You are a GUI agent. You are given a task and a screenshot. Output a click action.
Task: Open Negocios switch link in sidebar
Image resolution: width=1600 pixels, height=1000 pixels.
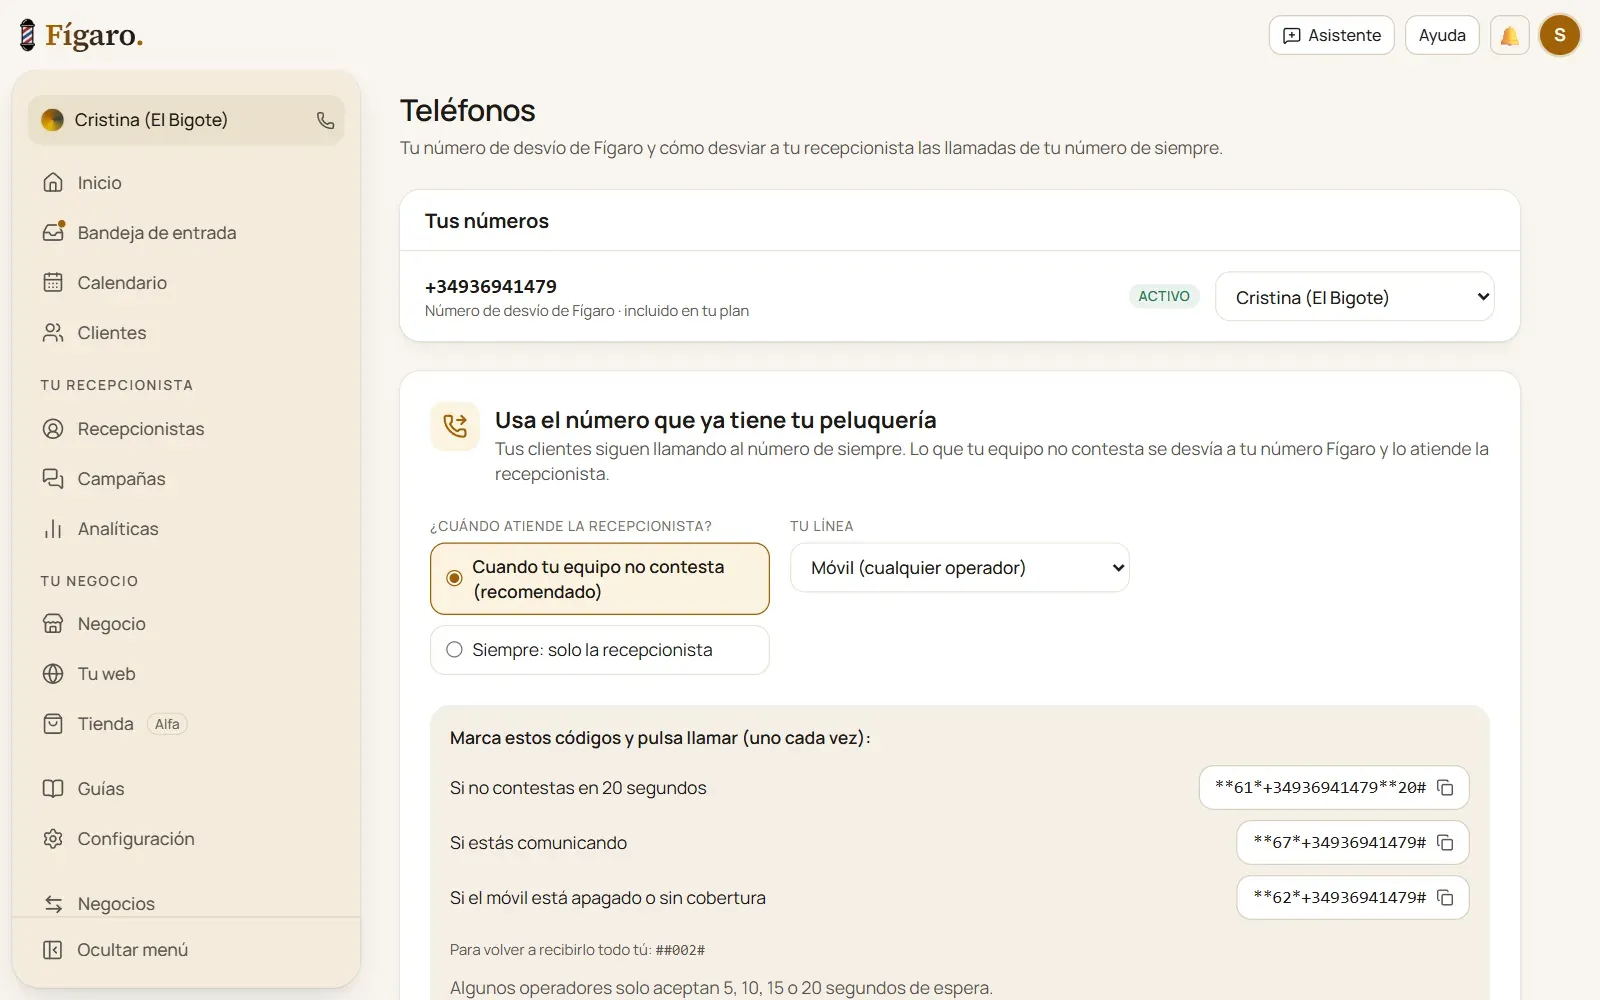click(x=186, y=903)
